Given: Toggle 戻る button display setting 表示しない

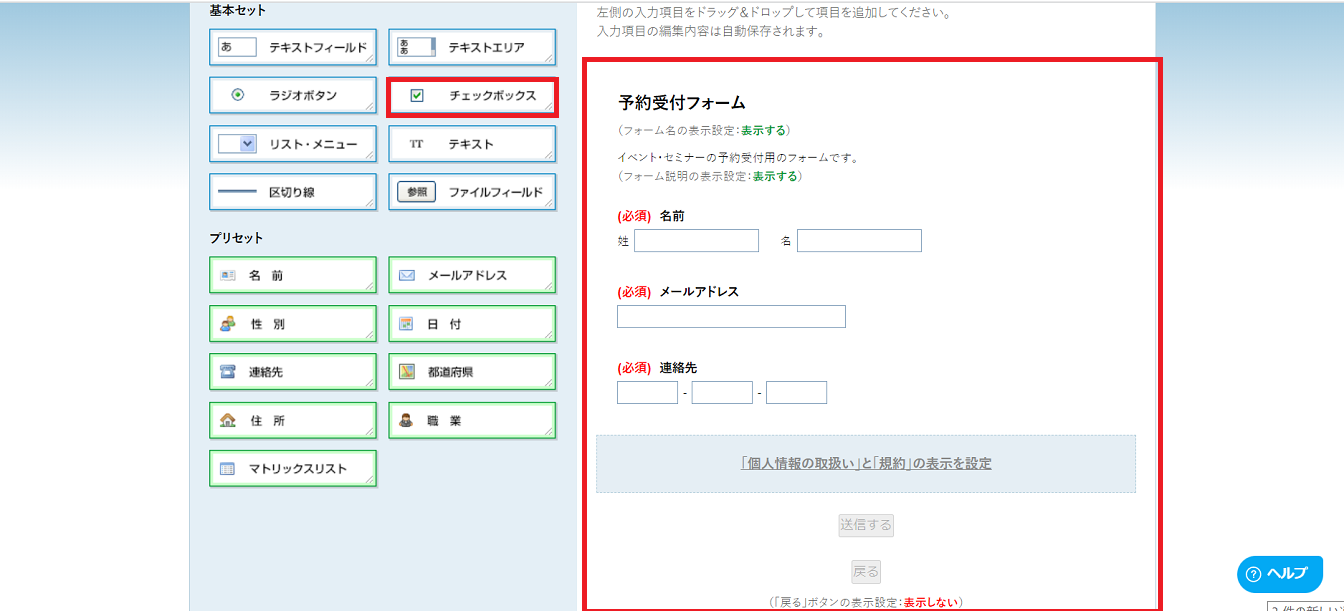Looking at the screenshot, I should point(931,602).
